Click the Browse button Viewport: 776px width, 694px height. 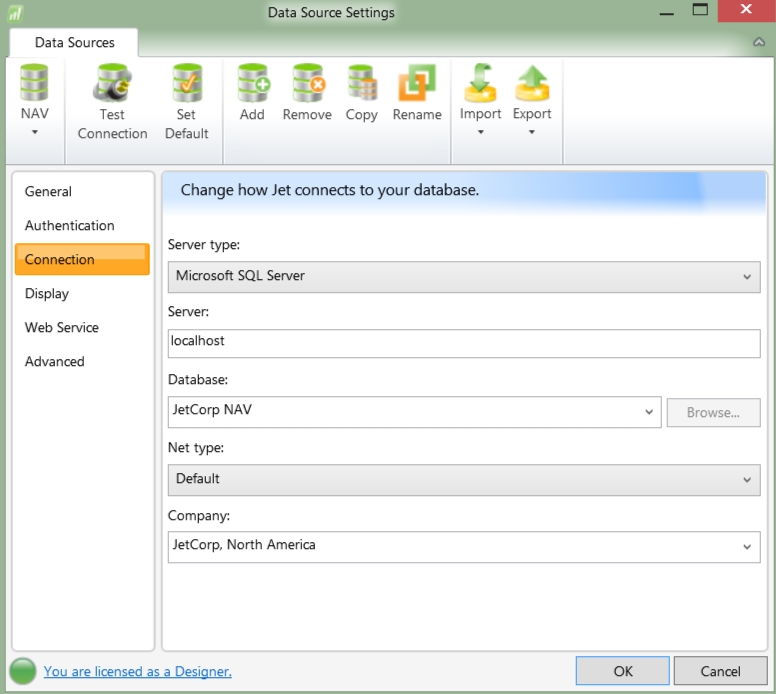[x=713, y=412]
